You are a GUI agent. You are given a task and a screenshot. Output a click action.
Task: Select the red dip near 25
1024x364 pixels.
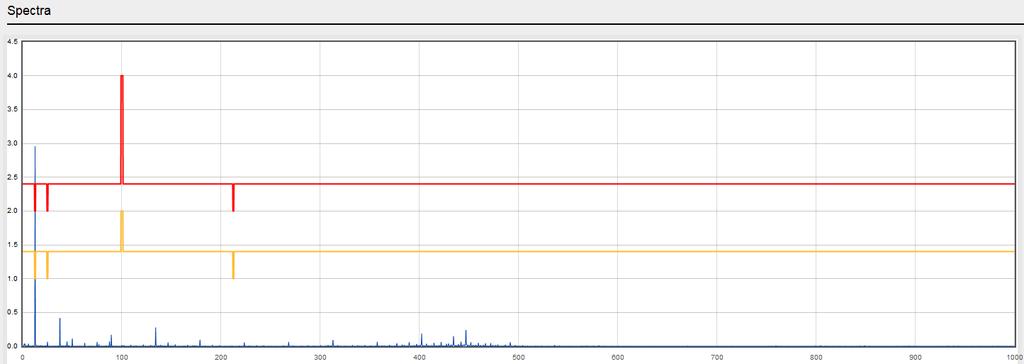tap(47, 197)
